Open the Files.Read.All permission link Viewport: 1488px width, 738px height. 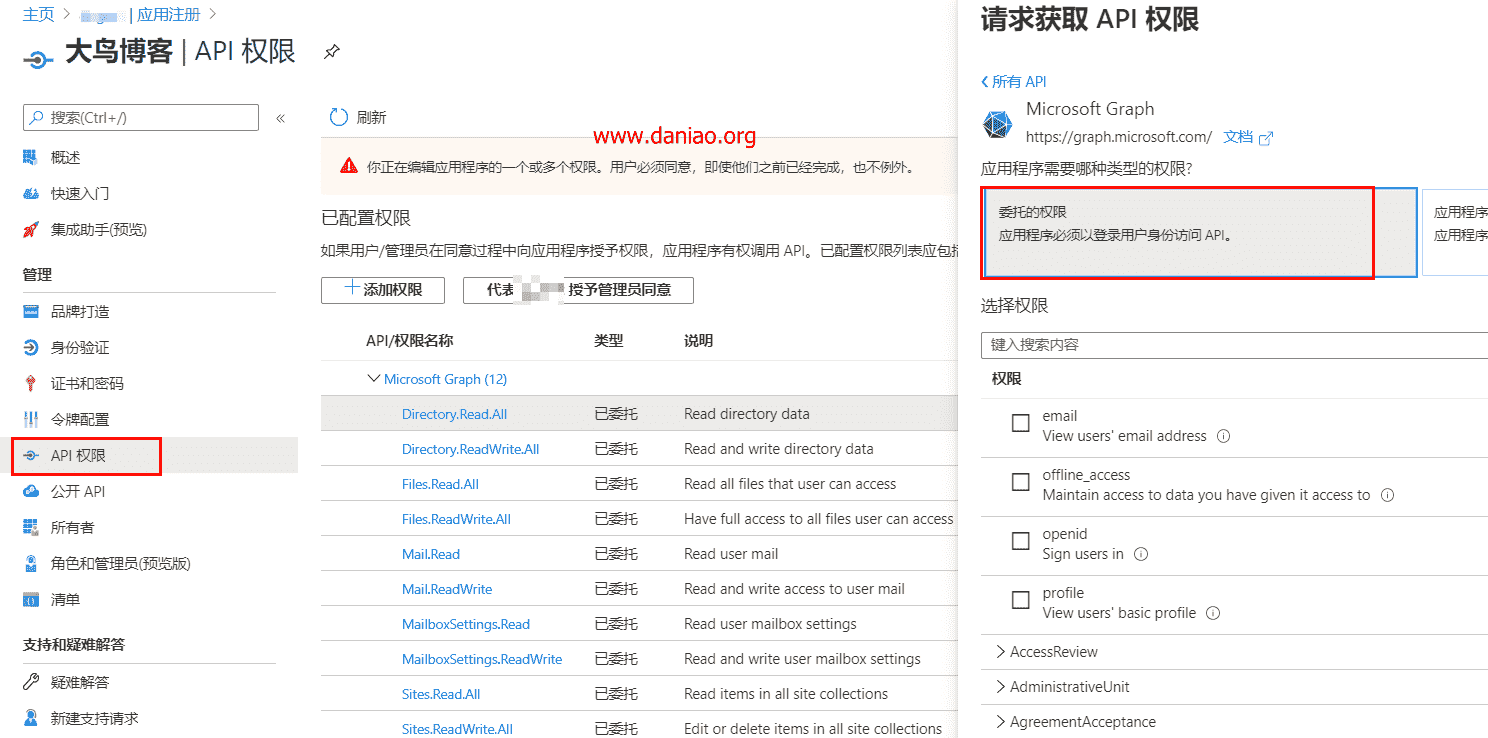click(x=440, y=484)
